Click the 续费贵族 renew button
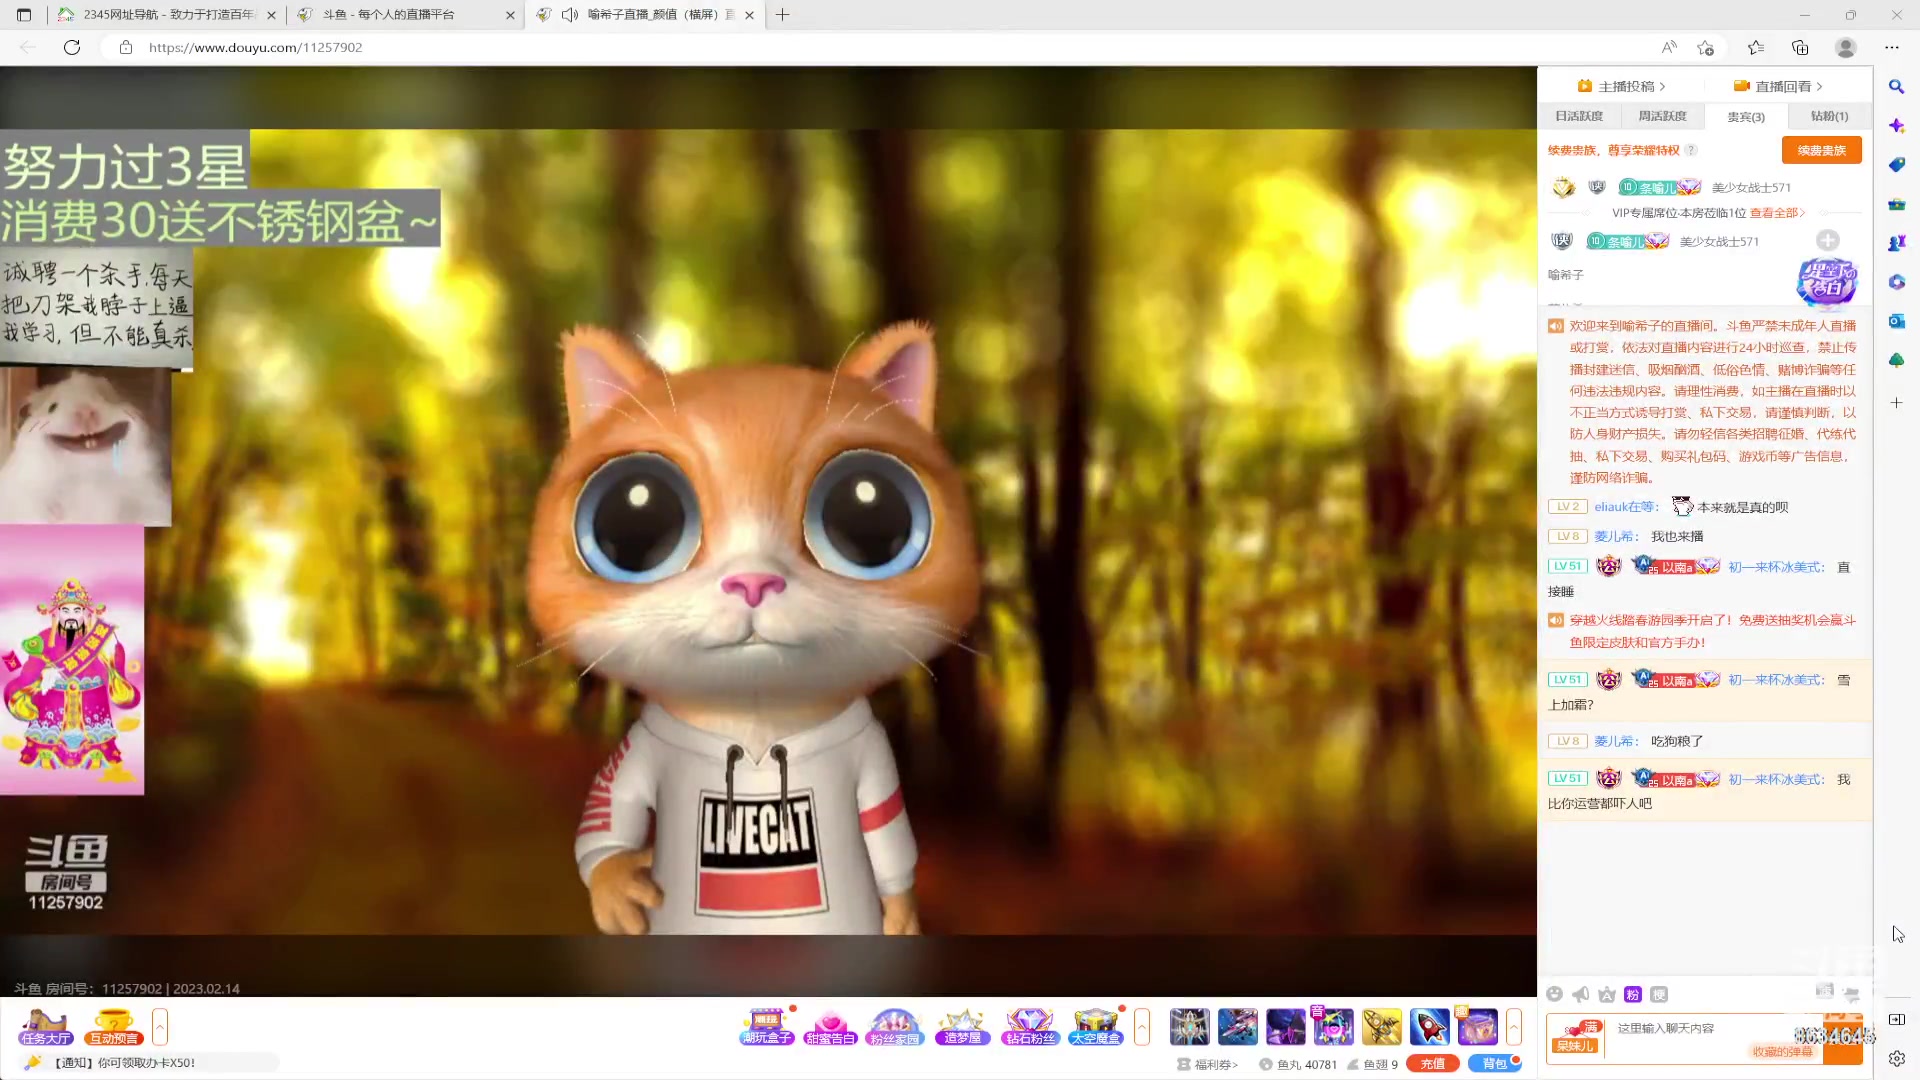Viewport: 1920px width, 1080px height. [x=1821, y=150]
